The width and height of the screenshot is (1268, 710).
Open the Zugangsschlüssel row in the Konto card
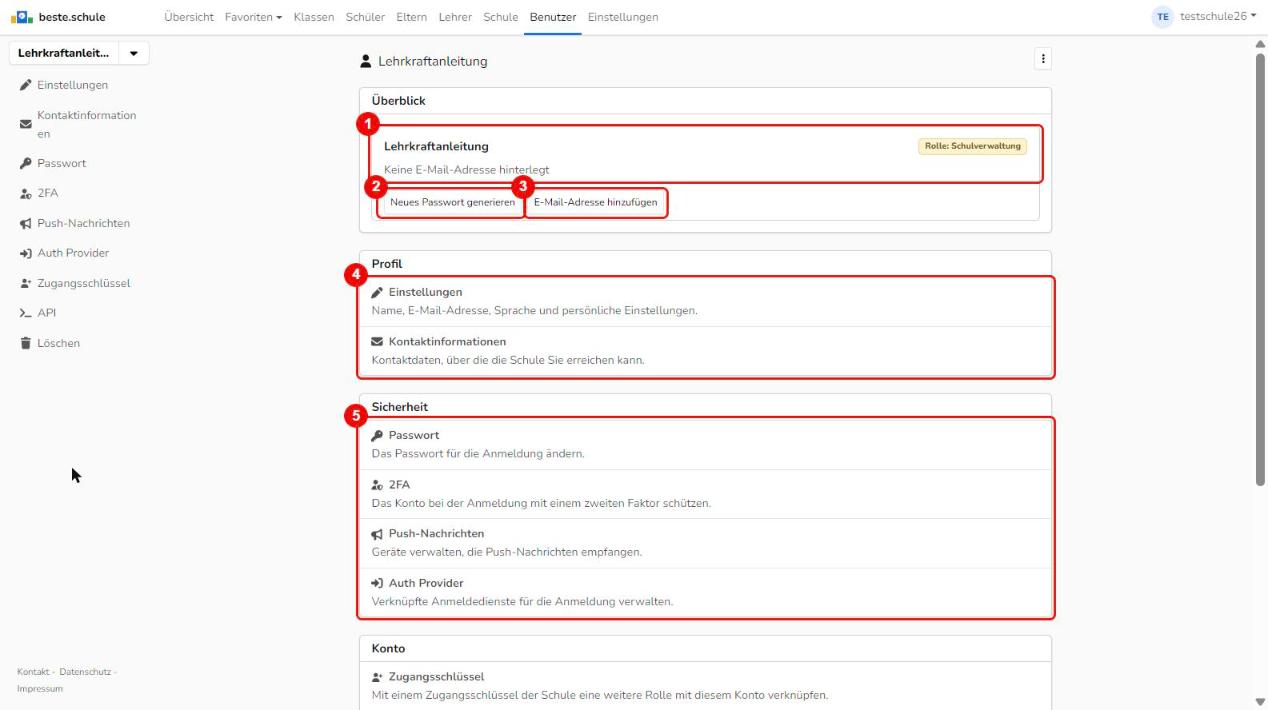pyautogui.click(x=705, y=686)
